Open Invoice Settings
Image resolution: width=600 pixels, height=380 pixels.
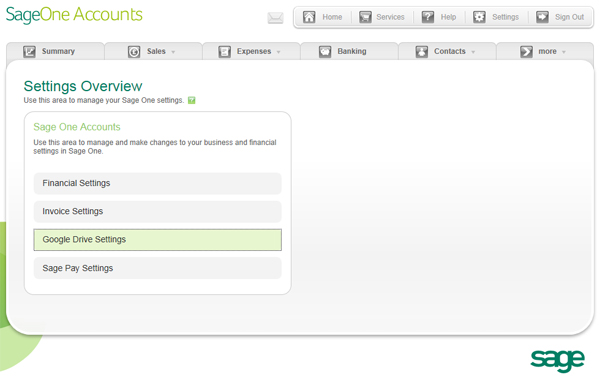(157, 211)
